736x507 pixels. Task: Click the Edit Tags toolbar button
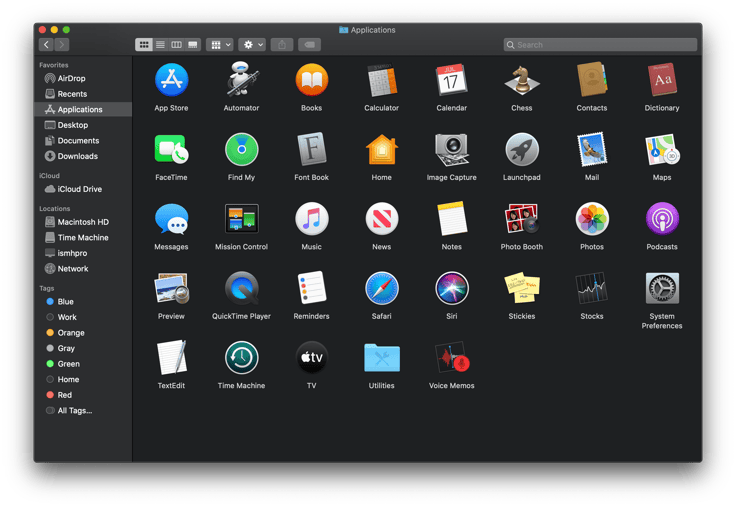pyautogui.click(x=309, y=45)
